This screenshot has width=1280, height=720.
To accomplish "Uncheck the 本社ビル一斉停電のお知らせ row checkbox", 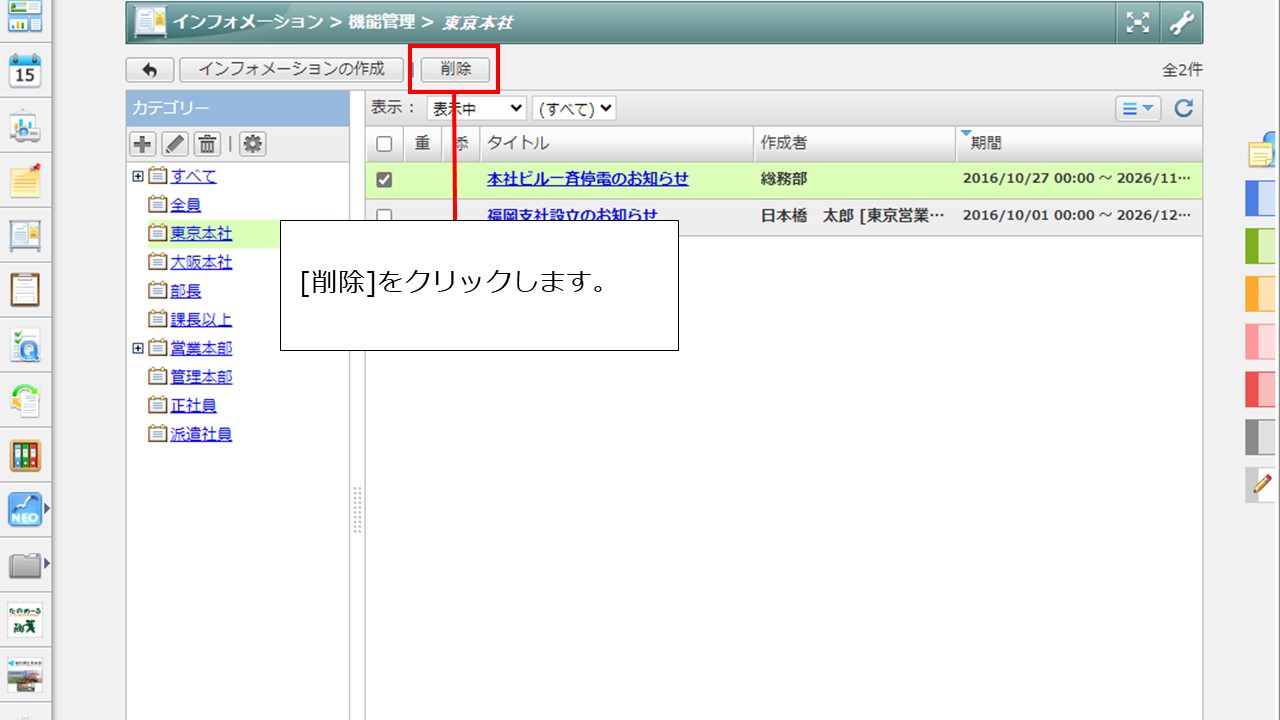I will tap(384, 180).
